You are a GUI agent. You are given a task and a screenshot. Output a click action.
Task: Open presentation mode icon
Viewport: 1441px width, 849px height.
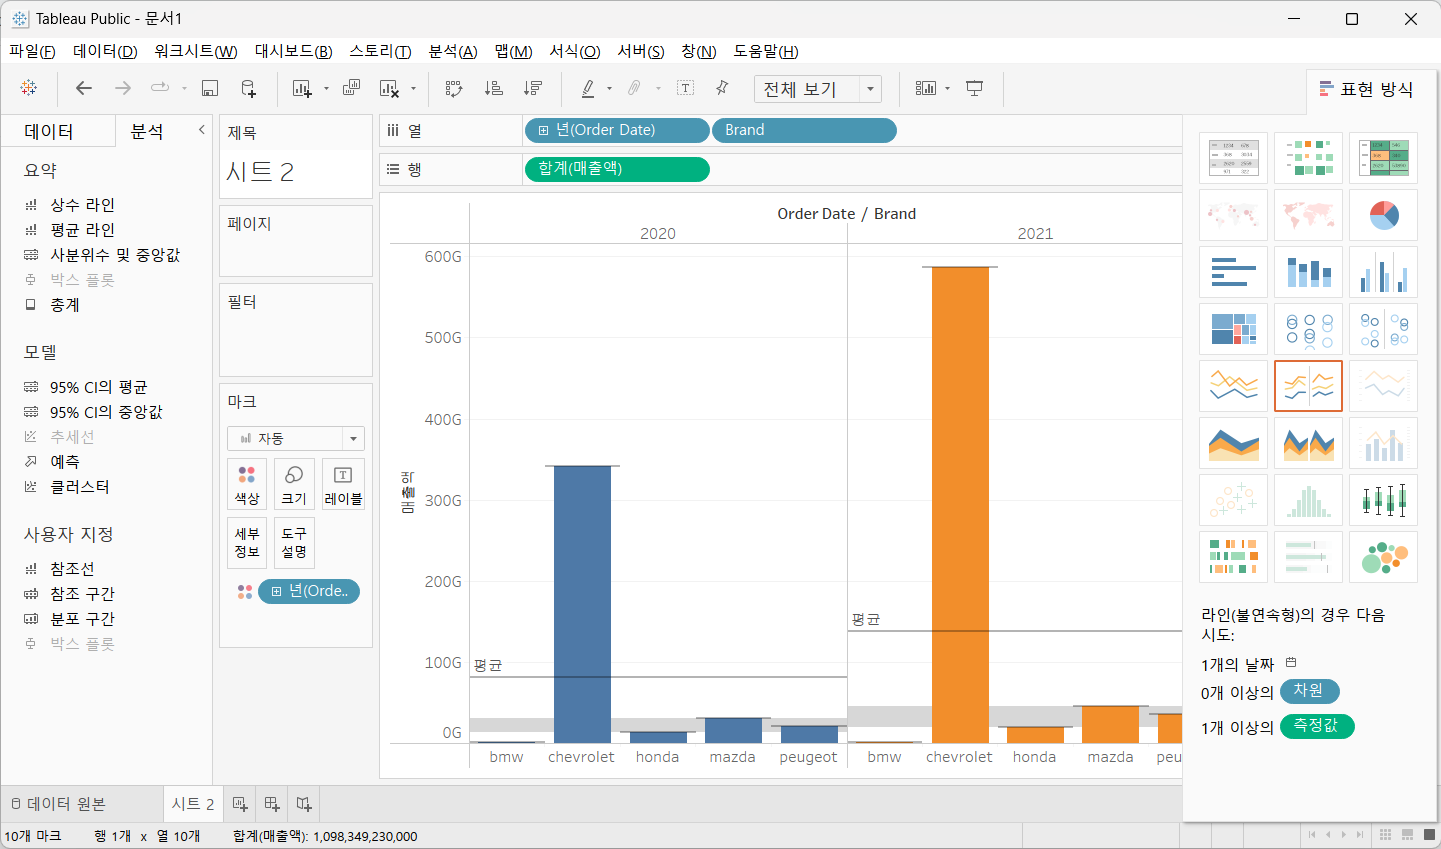975,88
